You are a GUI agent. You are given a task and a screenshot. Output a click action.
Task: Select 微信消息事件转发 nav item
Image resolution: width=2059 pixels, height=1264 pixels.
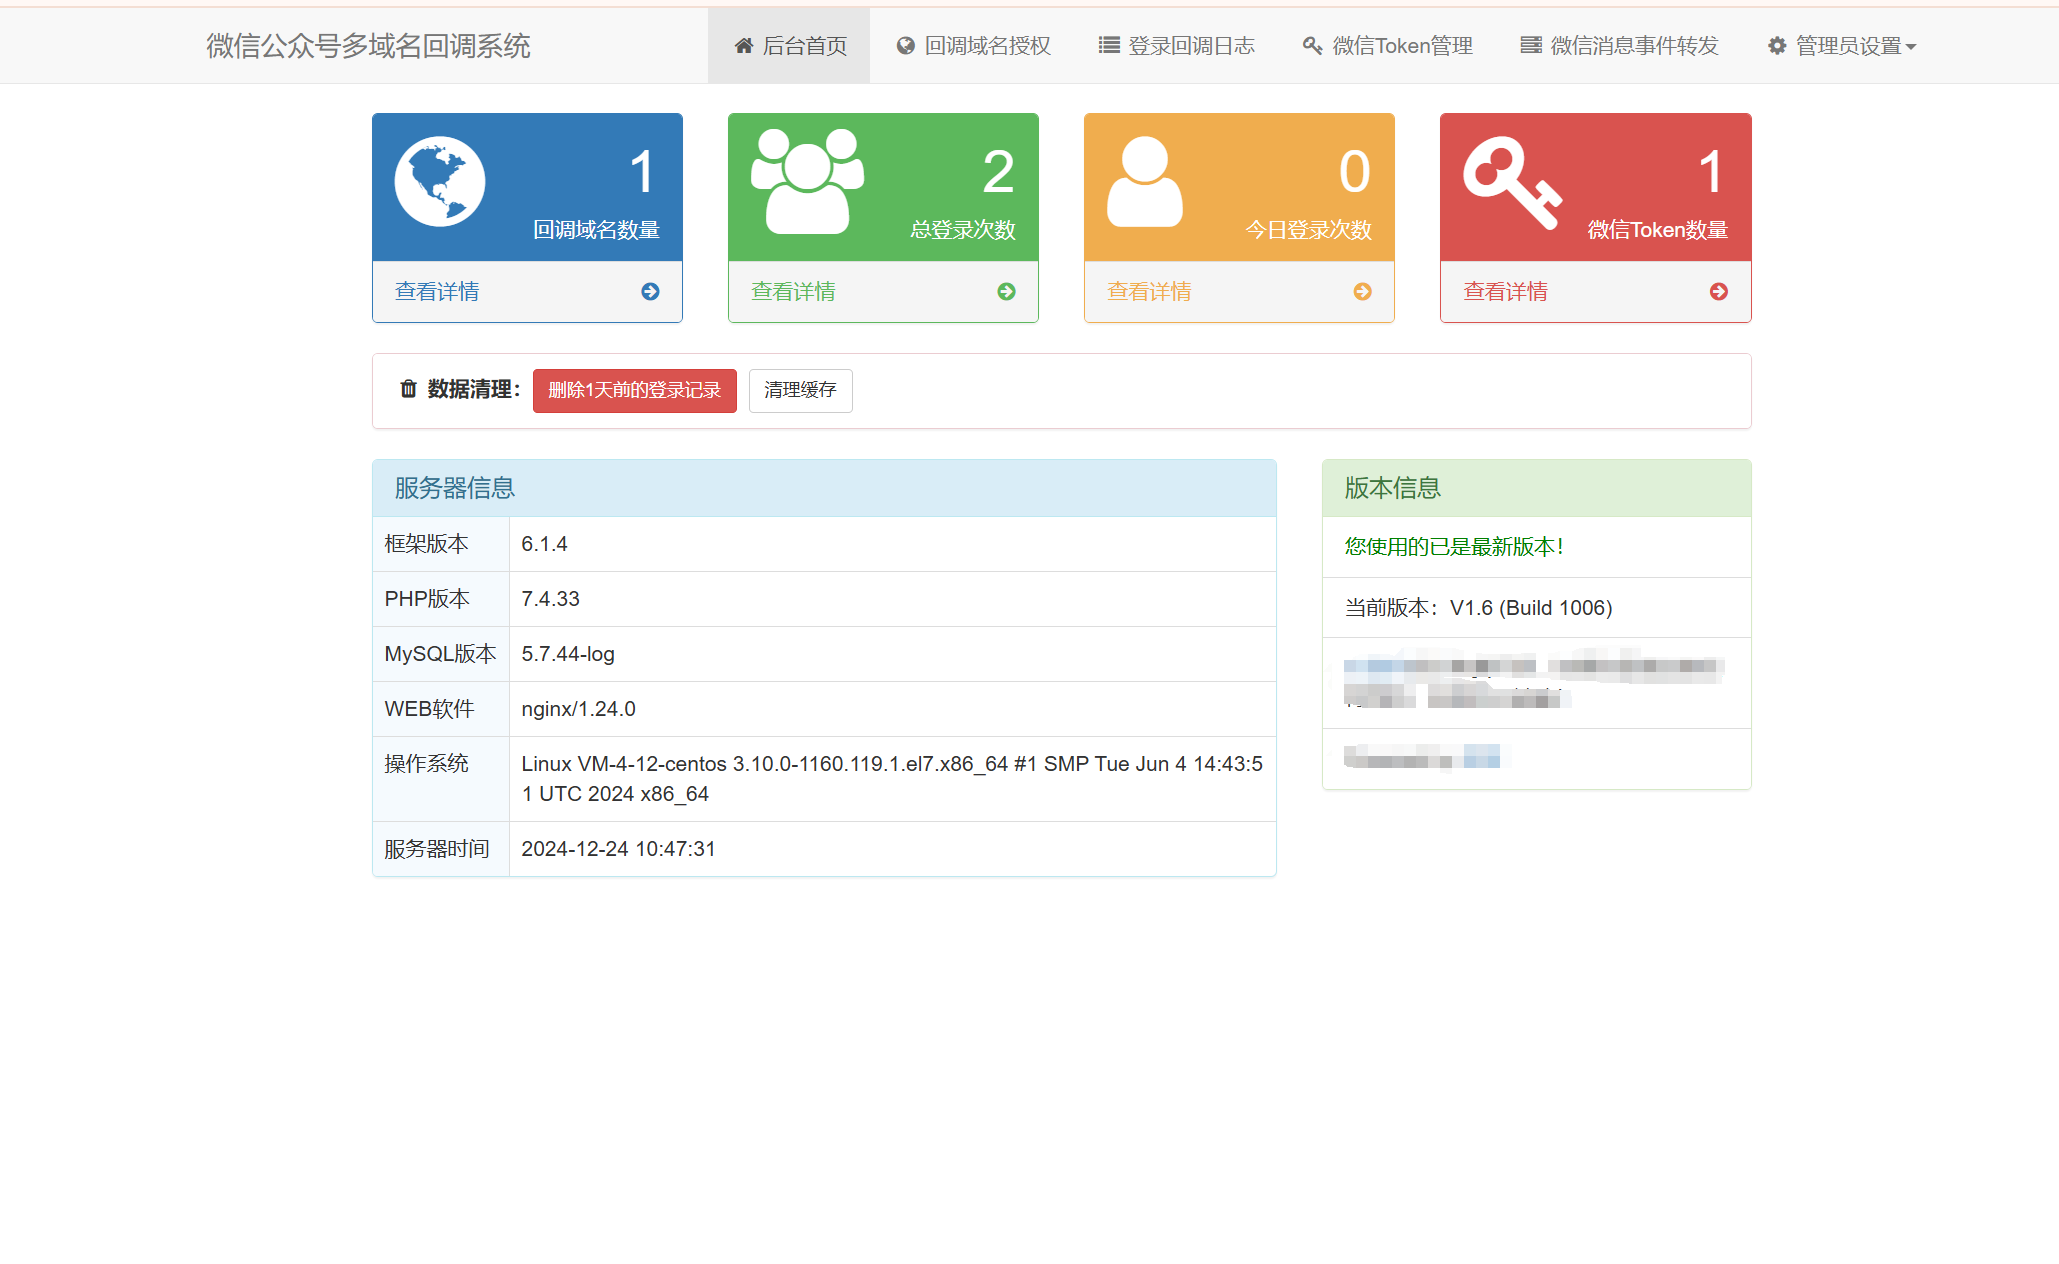pyautogui.click(x=1619, y=46)
